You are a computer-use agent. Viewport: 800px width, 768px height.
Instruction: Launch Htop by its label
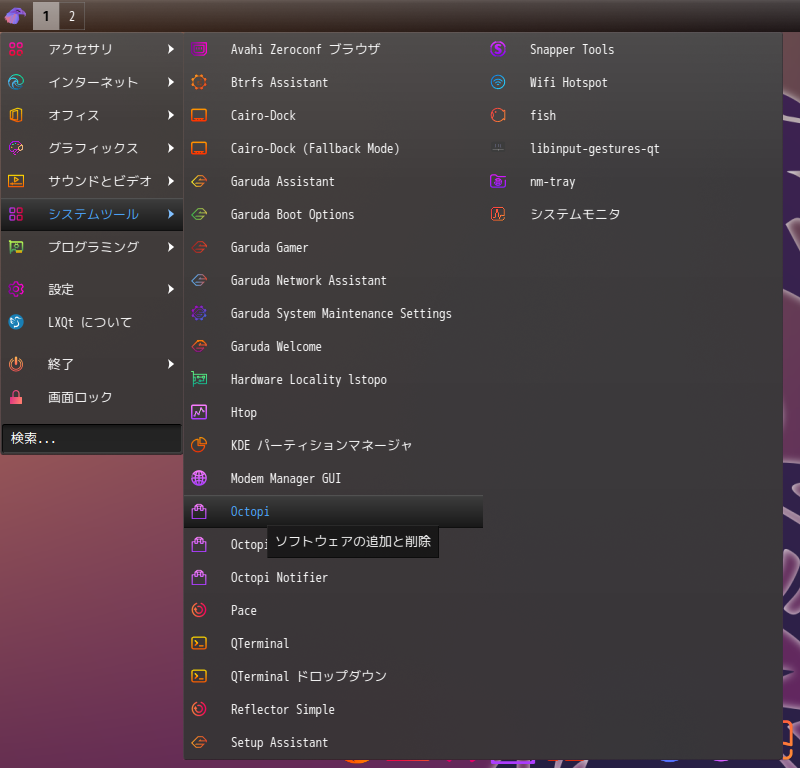click(x=243, y=412)
